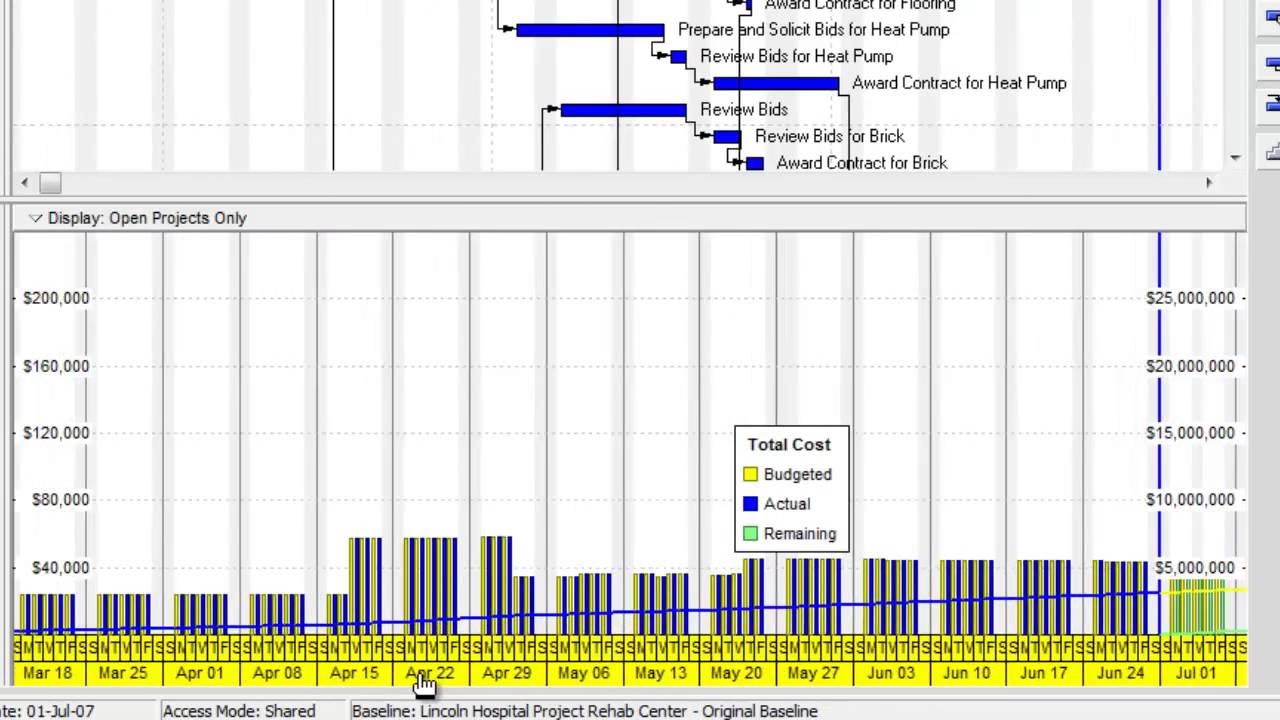Click the $10,000,000 right axis label

1190,500
